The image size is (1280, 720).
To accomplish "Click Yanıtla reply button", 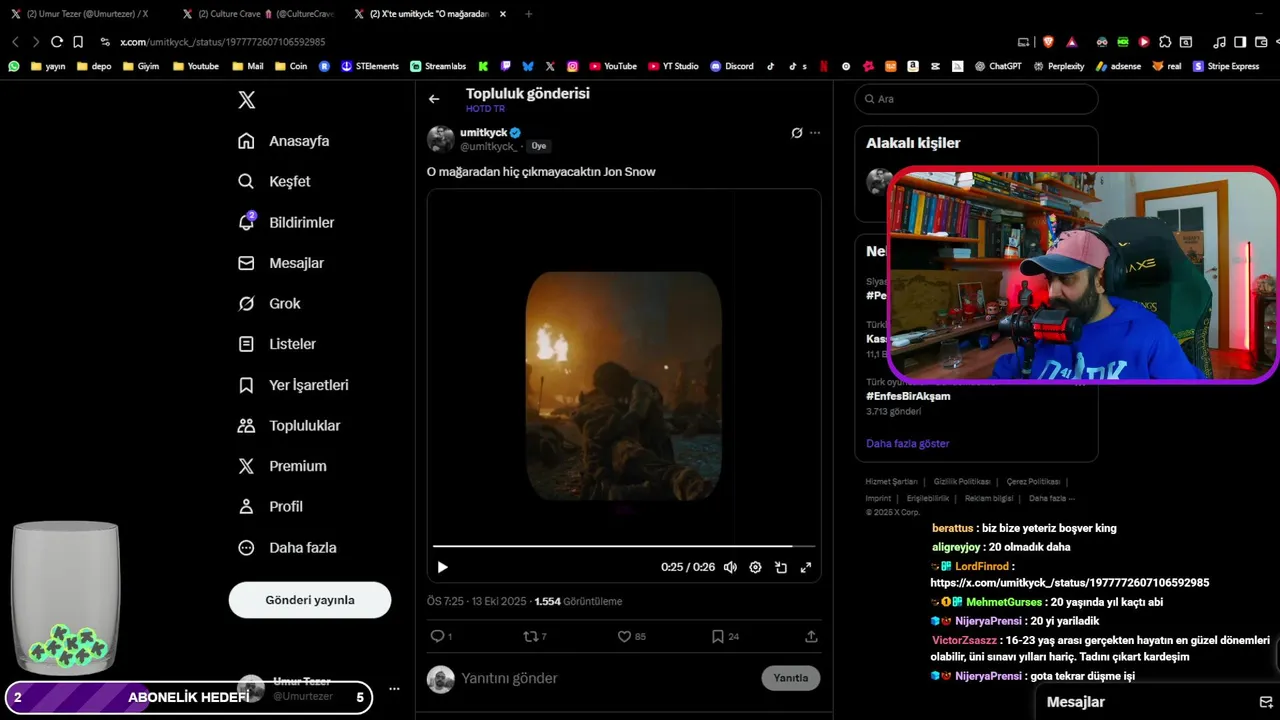I will pyautogui.click(x=791, y=678).
